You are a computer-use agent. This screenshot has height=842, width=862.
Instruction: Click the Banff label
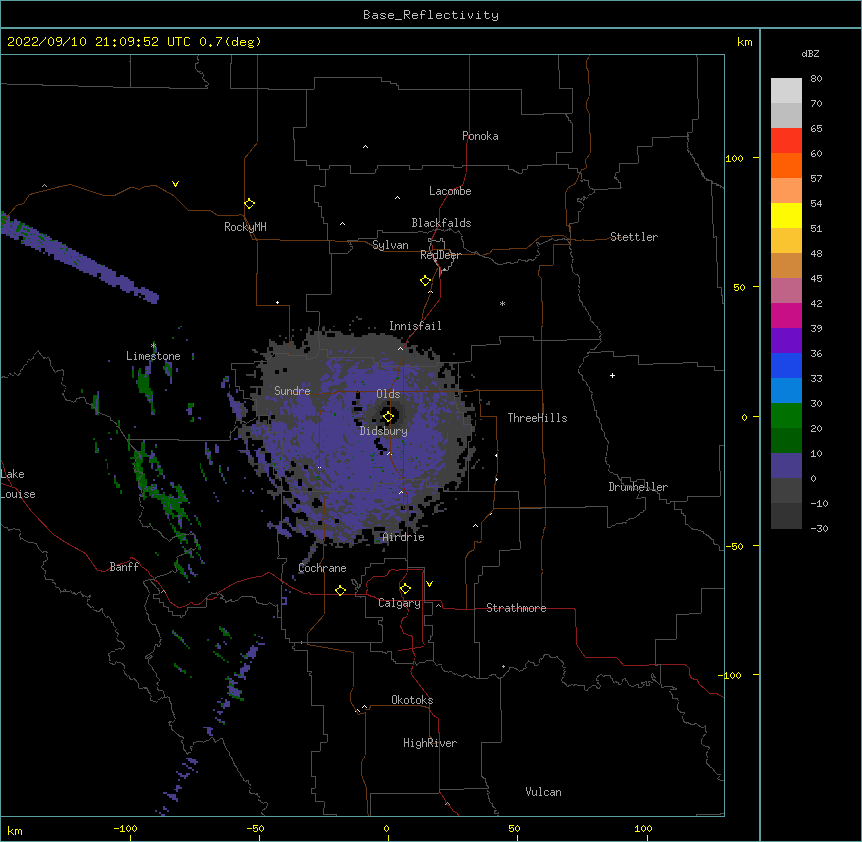point(124,567)
